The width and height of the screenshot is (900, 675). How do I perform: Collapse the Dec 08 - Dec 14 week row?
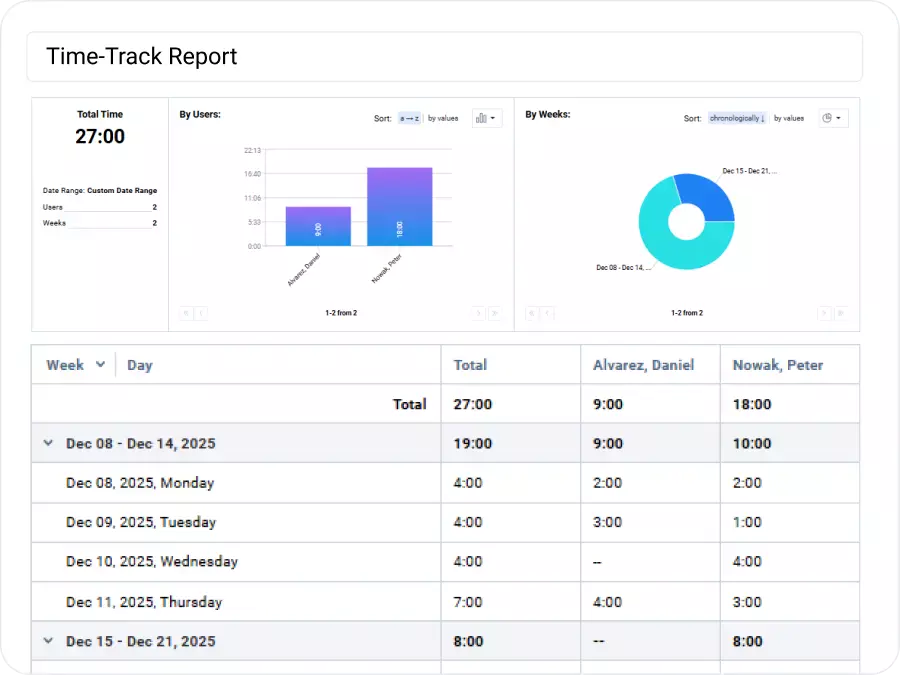46,442
